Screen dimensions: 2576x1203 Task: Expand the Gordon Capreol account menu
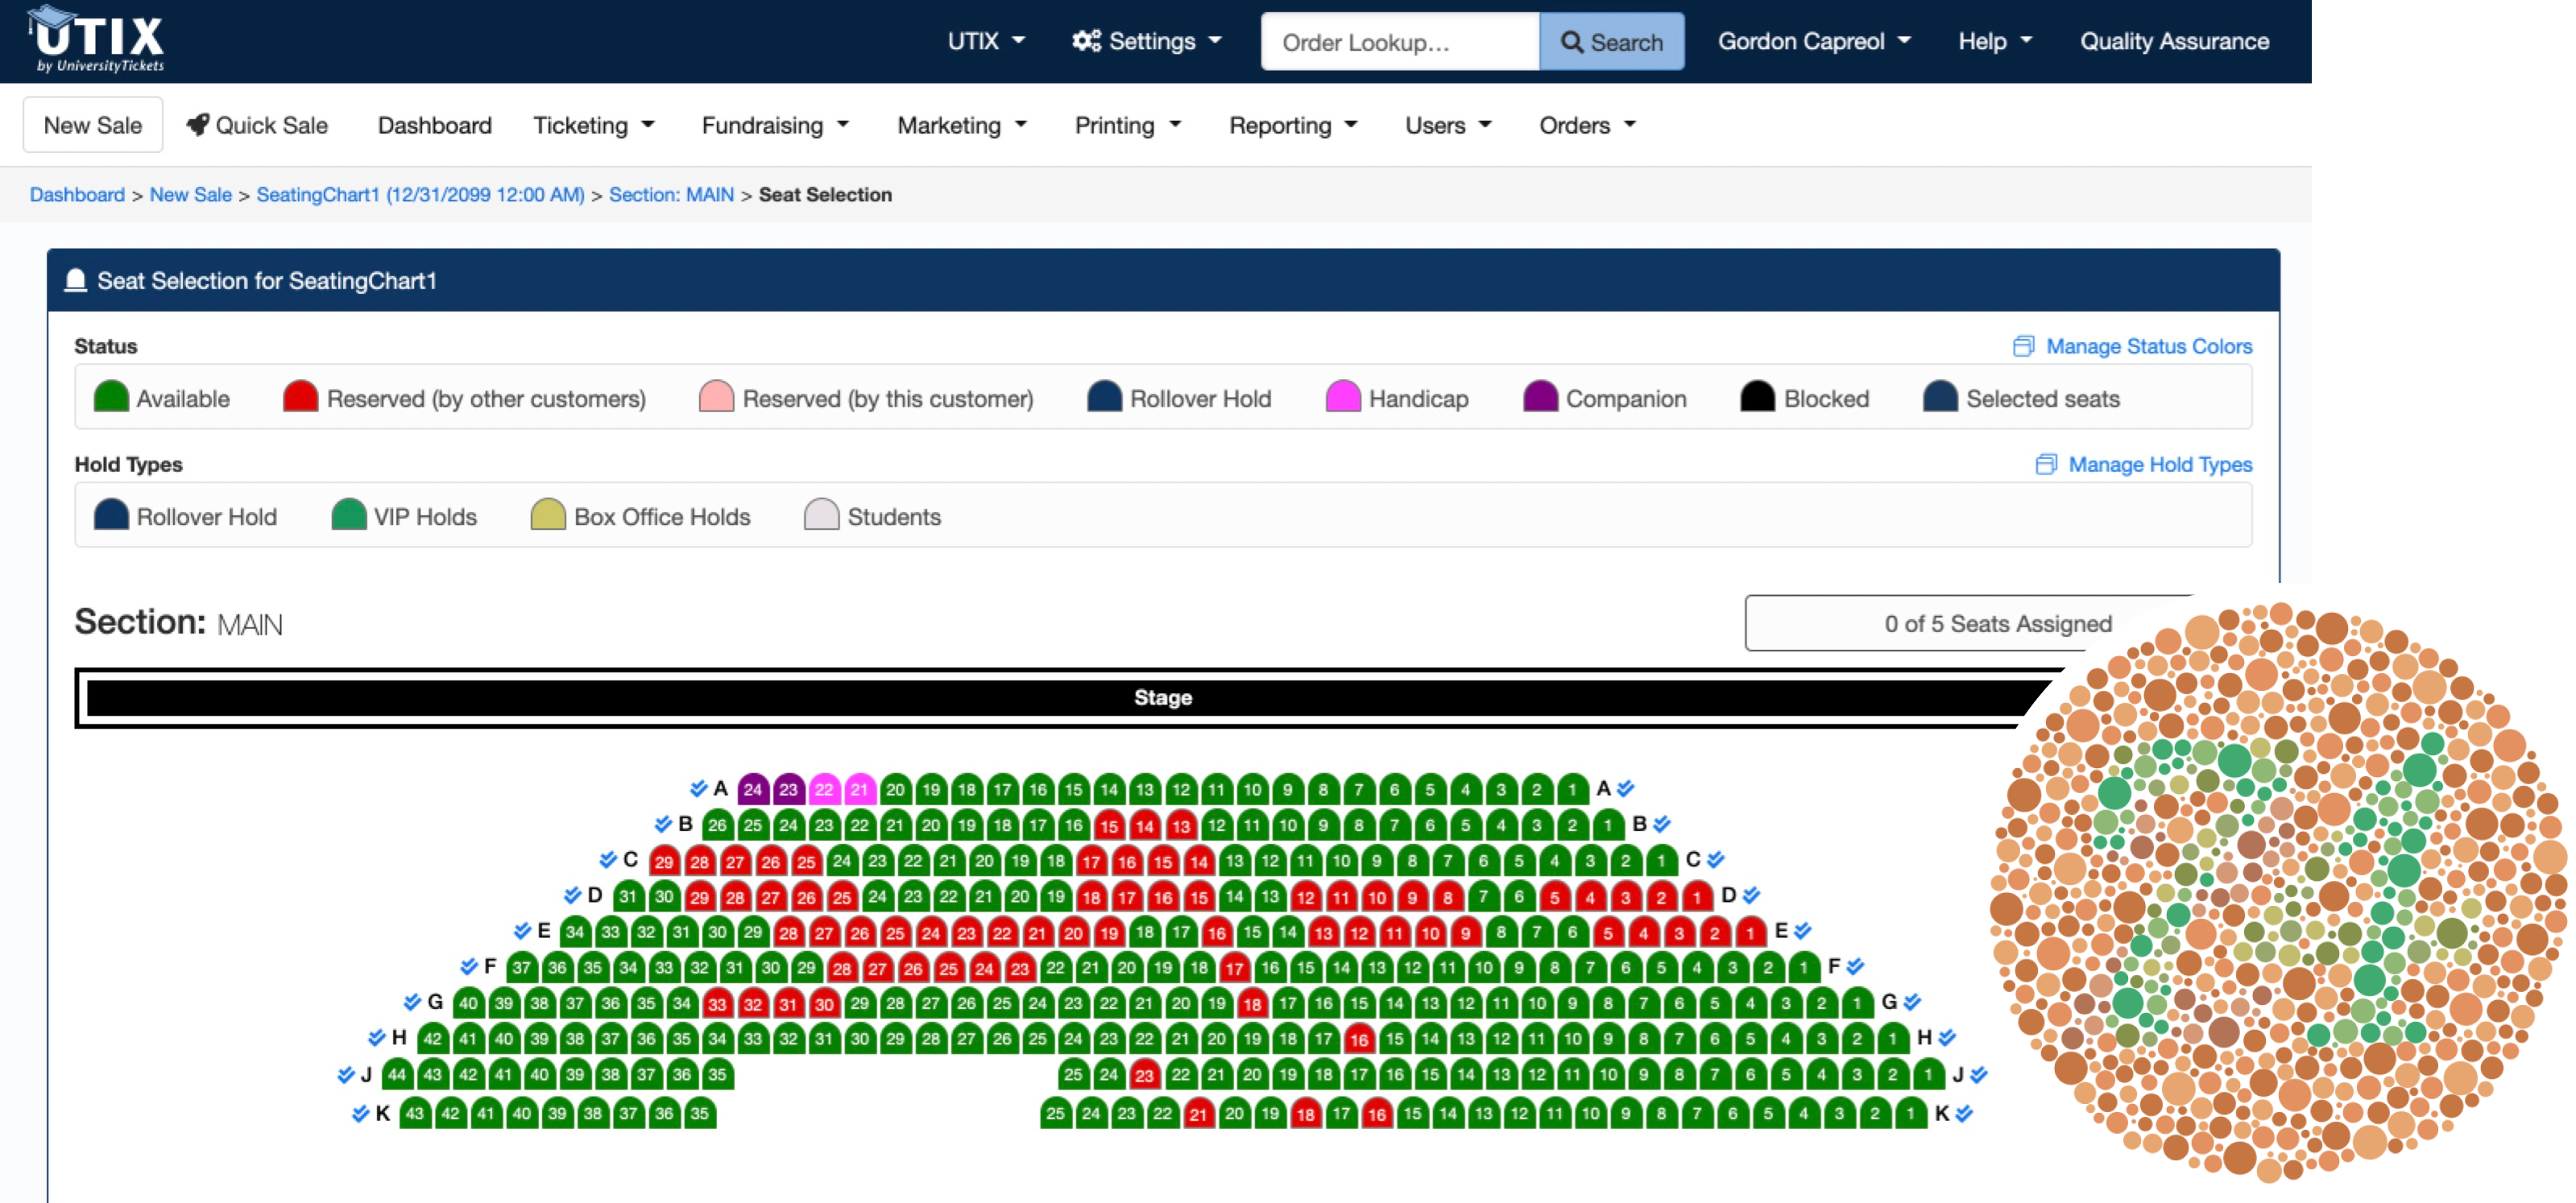tap(1814, 41)
